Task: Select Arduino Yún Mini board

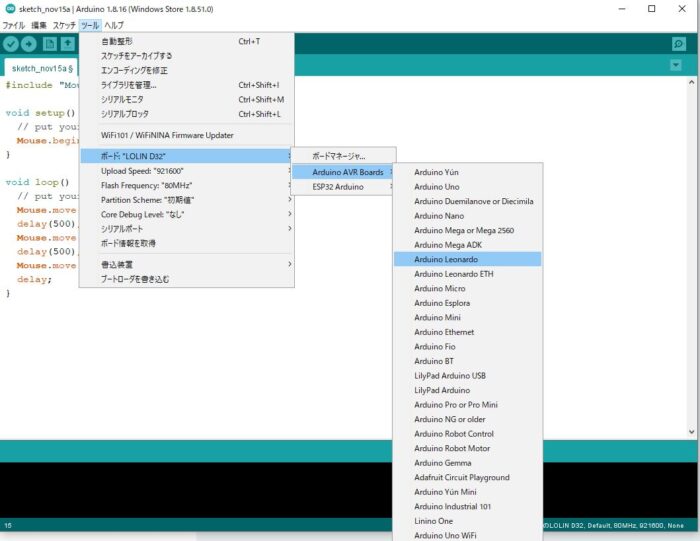Action: pos(467,492)
